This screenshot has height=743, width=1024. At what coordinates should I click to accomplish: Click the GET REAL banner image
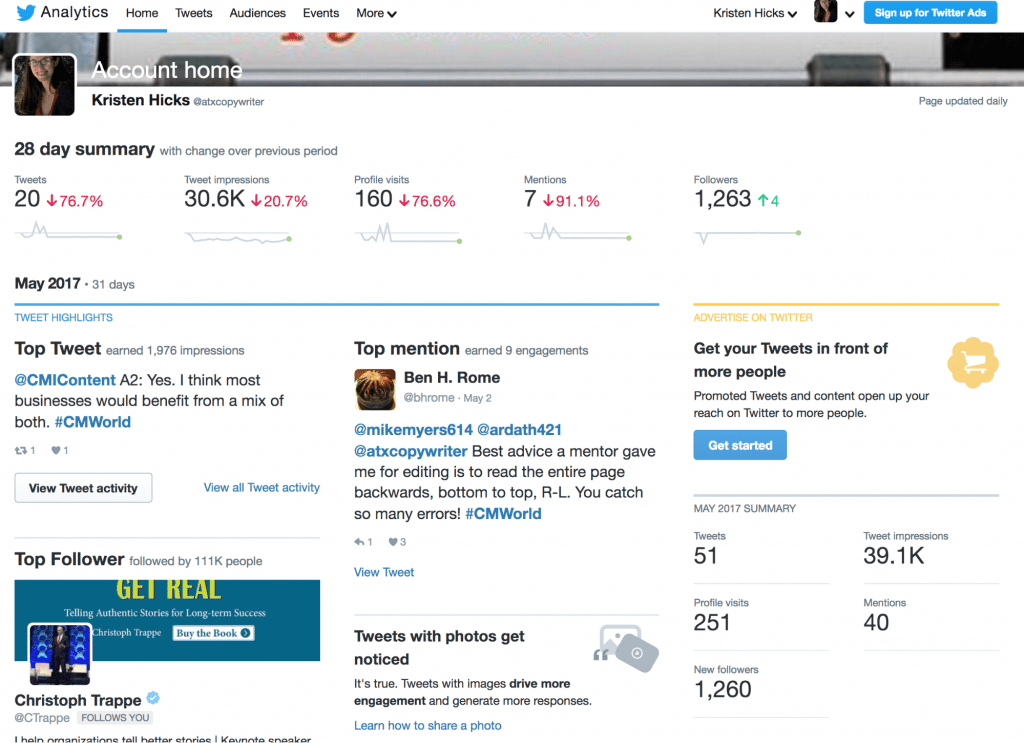[167, 620]
